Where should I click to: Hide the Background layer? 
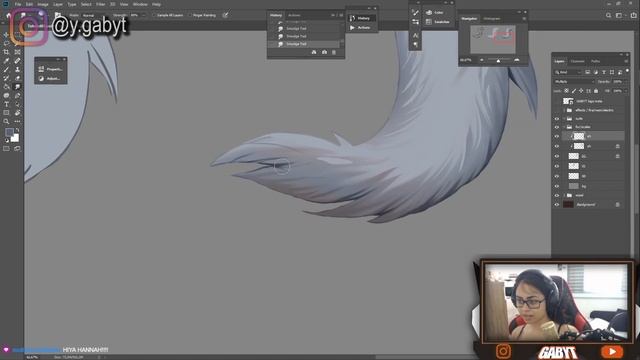[556, 205]
